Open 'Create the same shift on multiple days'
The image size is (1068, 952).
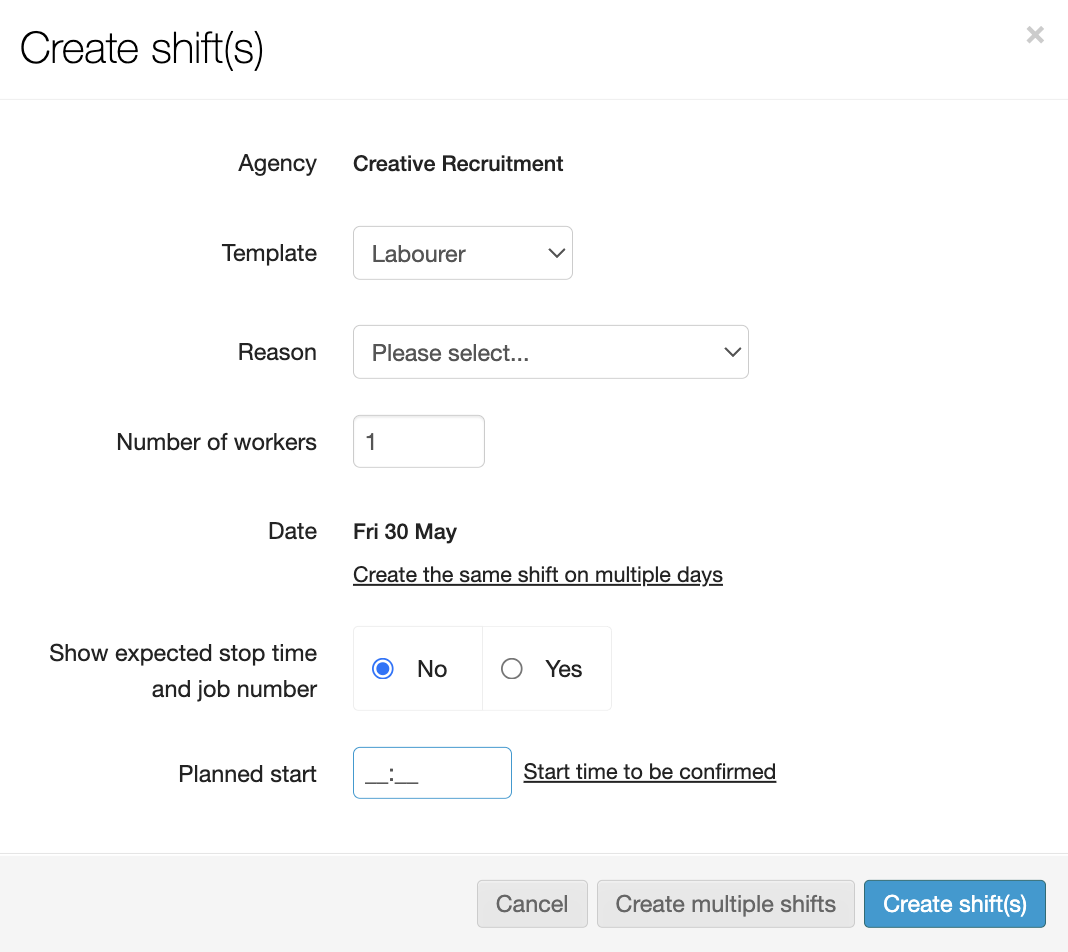tap(537, 575)
